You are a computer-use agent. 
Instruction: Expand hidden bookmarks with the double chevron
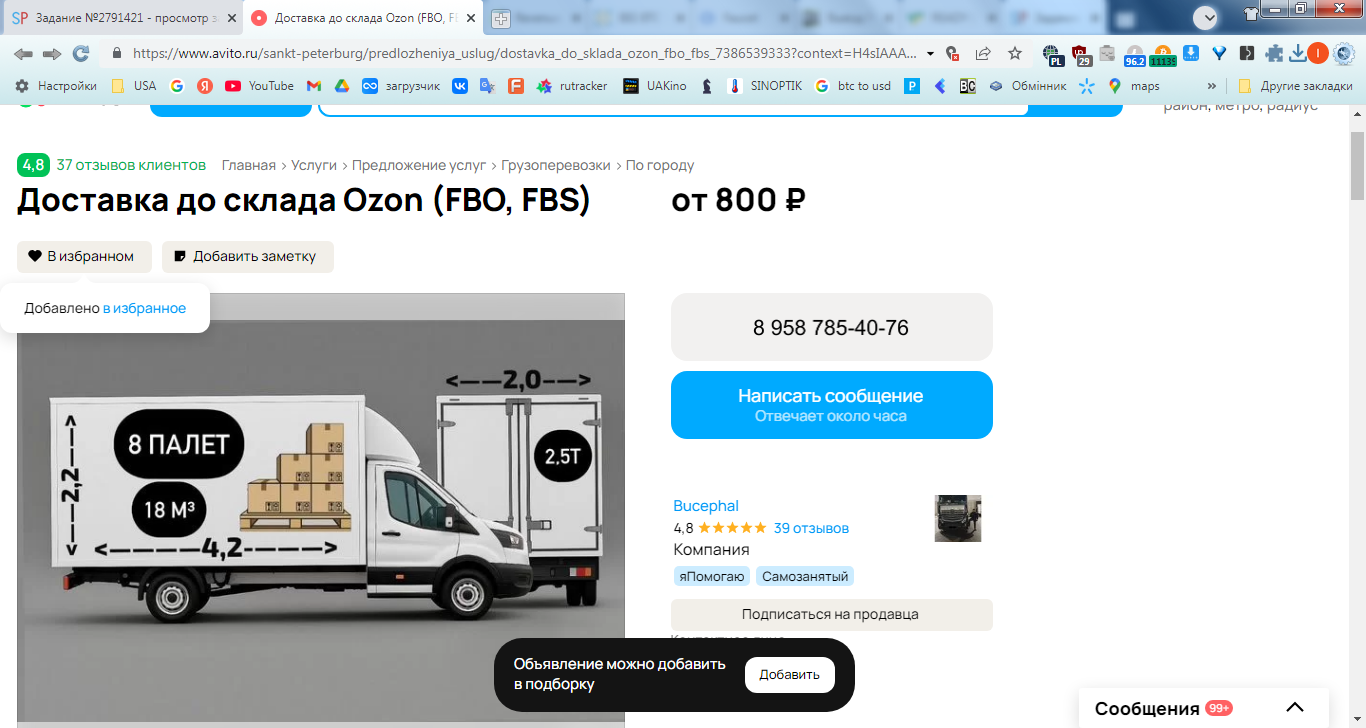point(1212,86)
